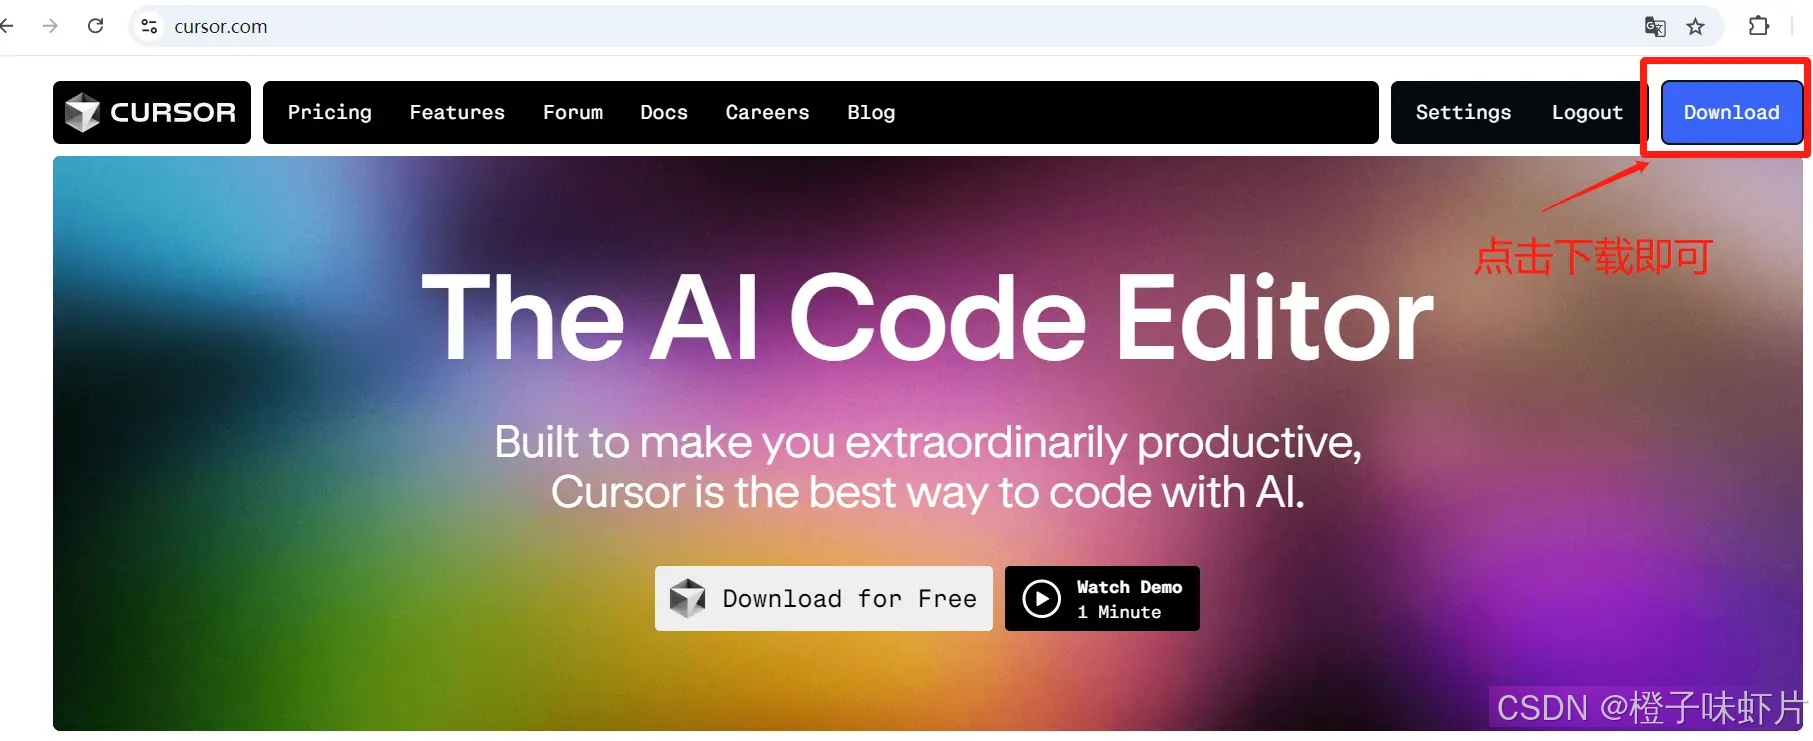Viewport: 1813px width, 741px height.
Task: Click the cube icon in Download for Free
Action: click(687, 598)
